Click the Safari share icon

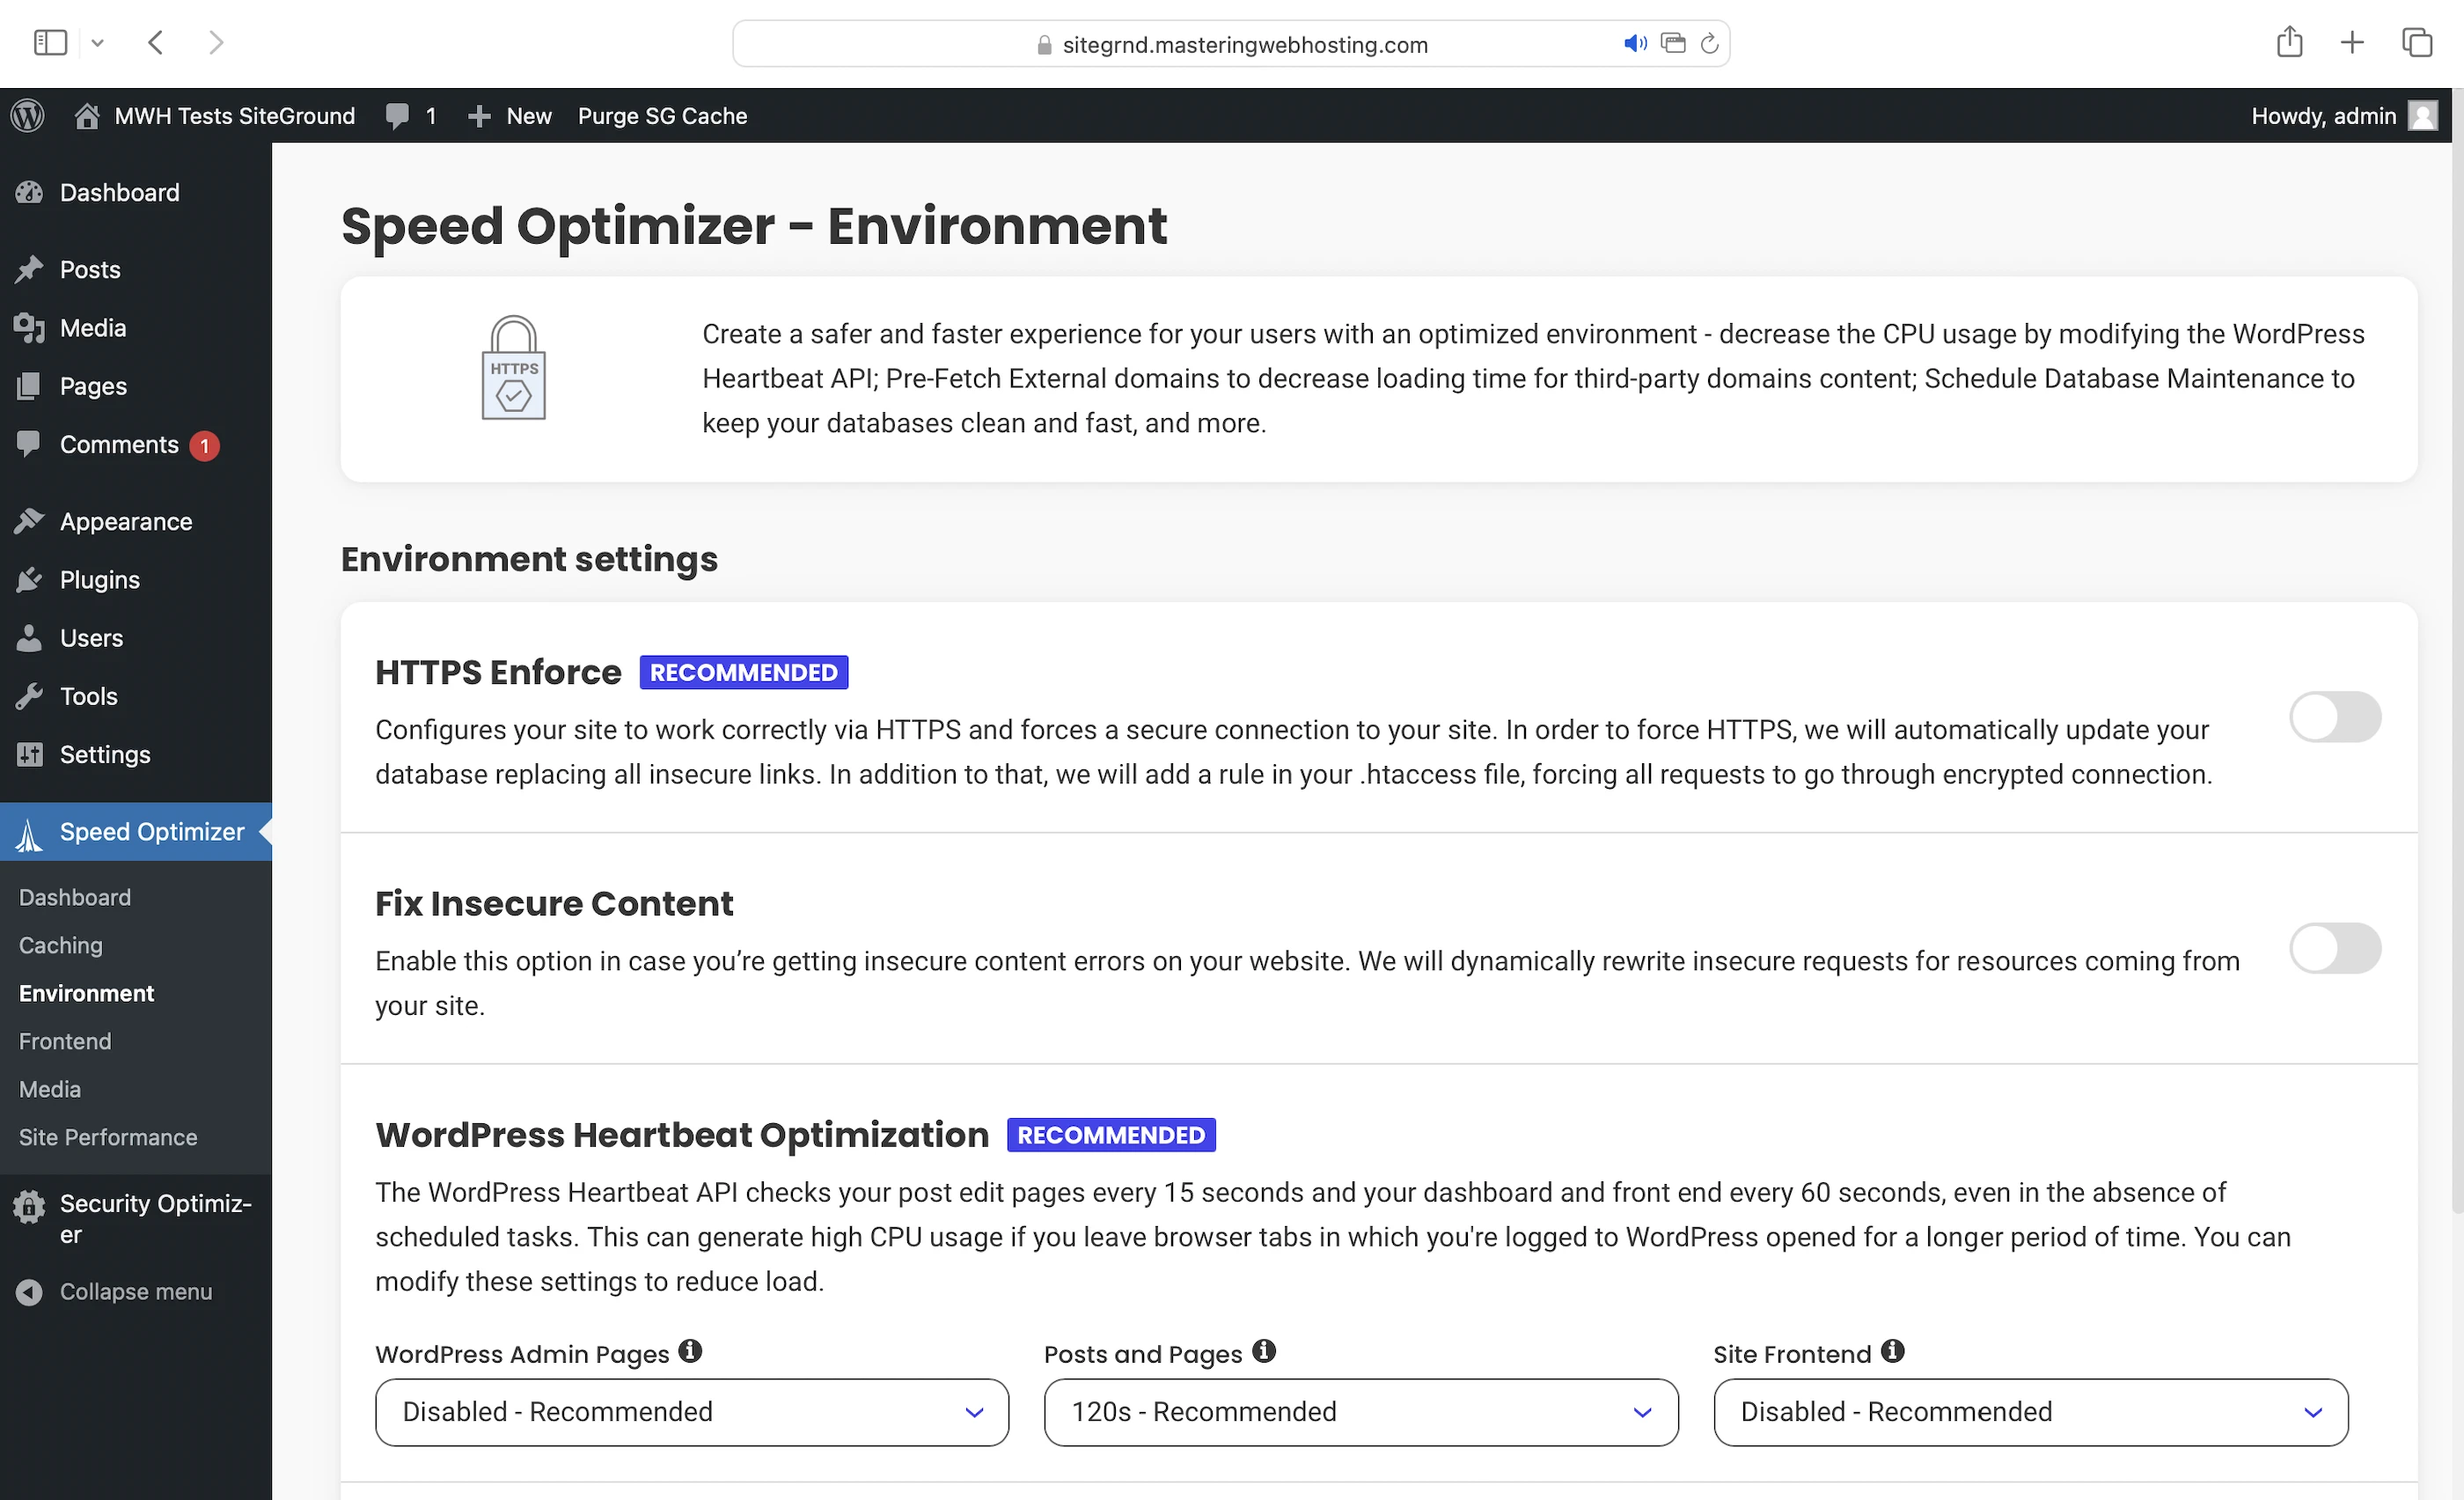pos(2289,42)
